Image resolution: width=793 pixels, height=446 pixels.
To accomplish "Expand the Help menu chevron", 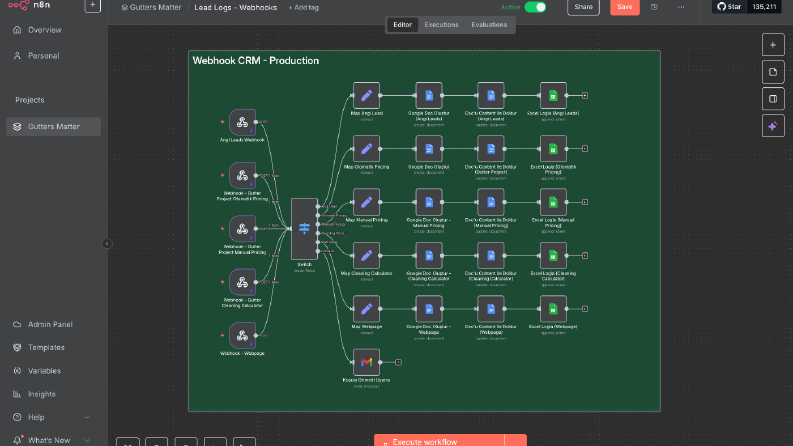I will point(86,417).
